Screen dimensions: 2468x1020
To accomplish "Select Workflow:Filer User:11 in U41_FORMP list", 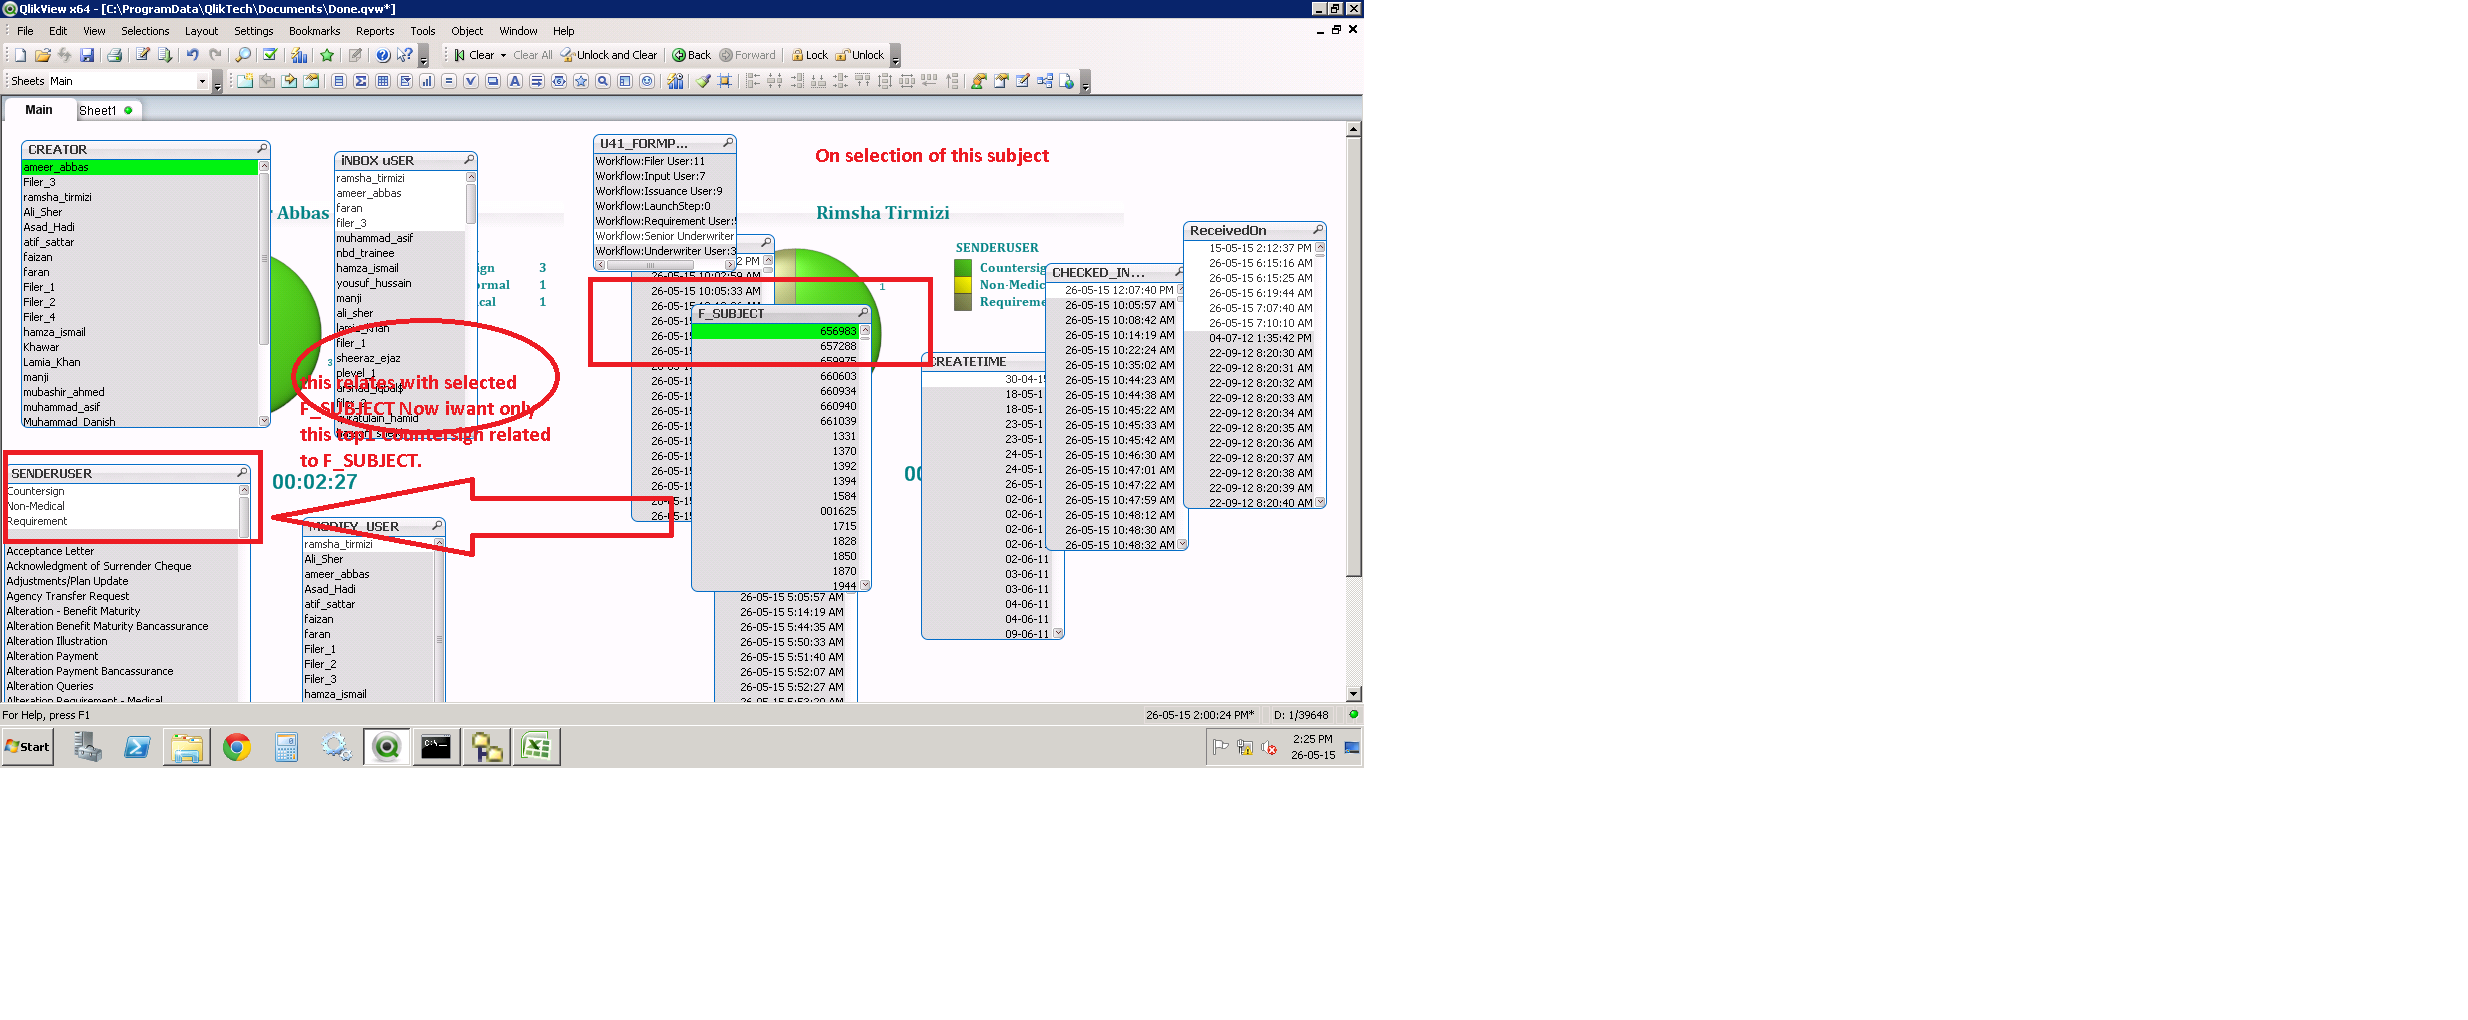I will [664, 161].
